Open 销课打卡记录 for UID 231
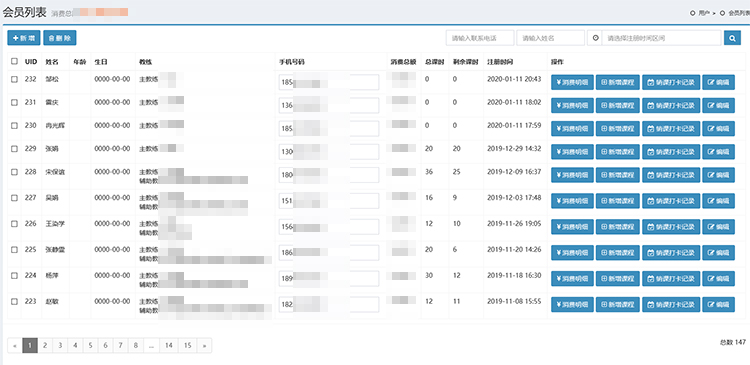Viewport: 750px width, 365px height. [671, 105]
